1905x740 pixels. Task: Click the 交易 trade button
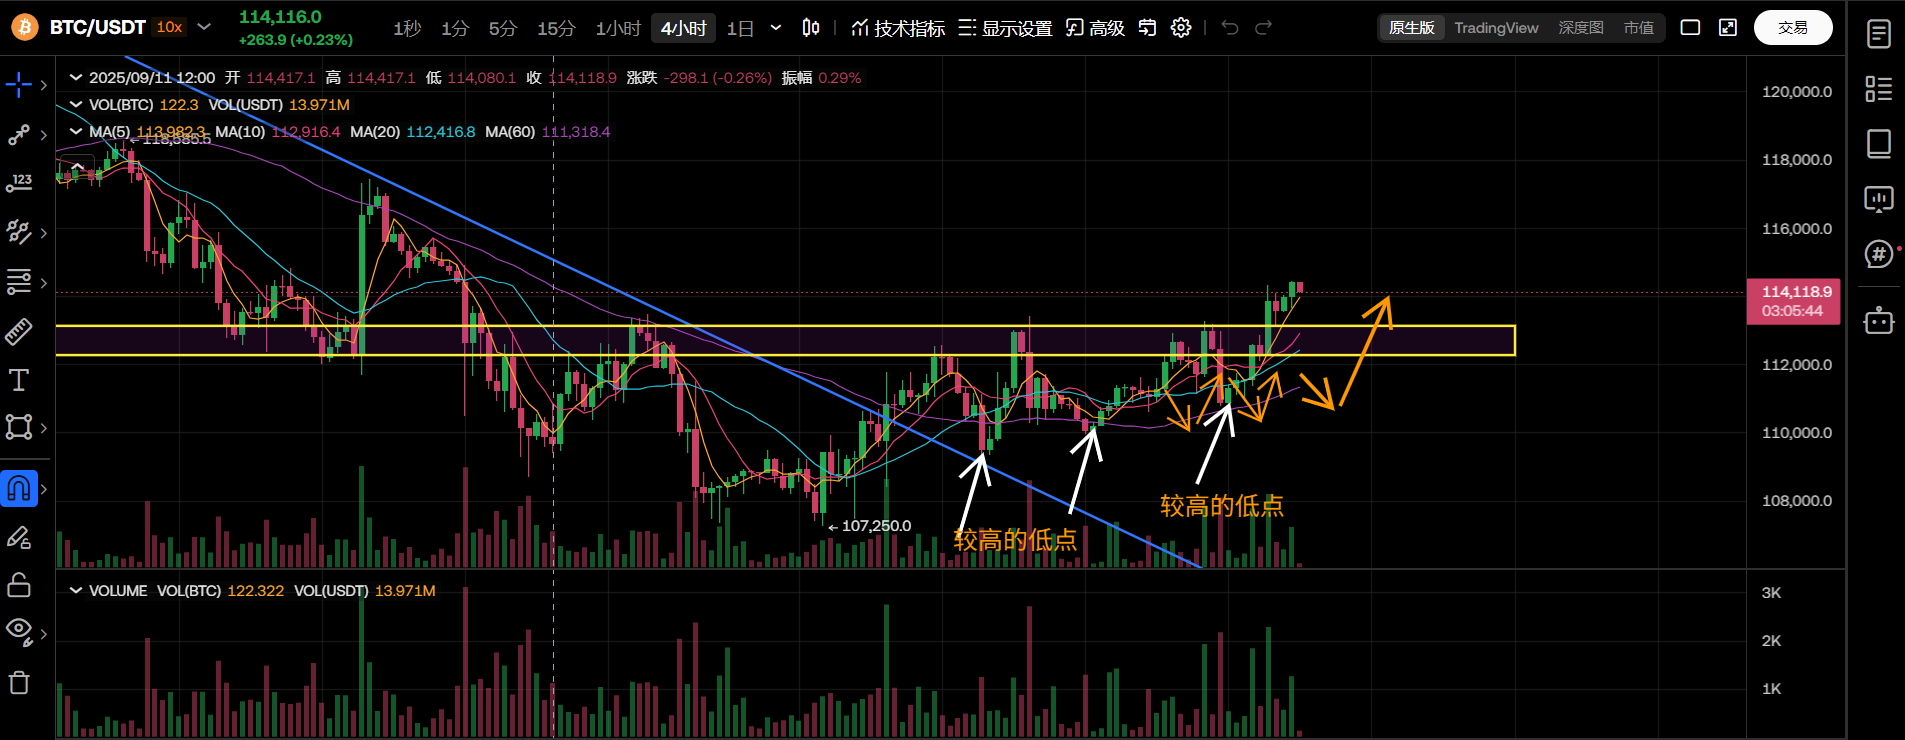tap(1792, 28)
